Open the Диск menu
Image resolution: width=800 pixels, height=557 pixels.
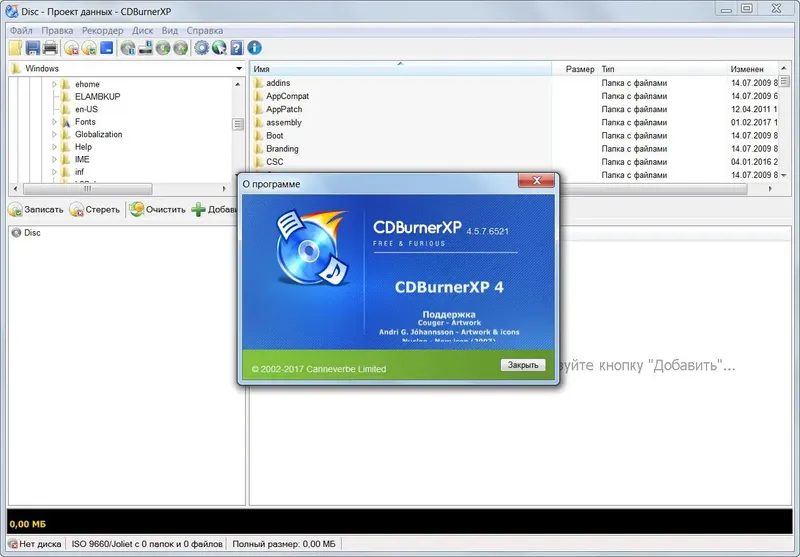[142, 31]
